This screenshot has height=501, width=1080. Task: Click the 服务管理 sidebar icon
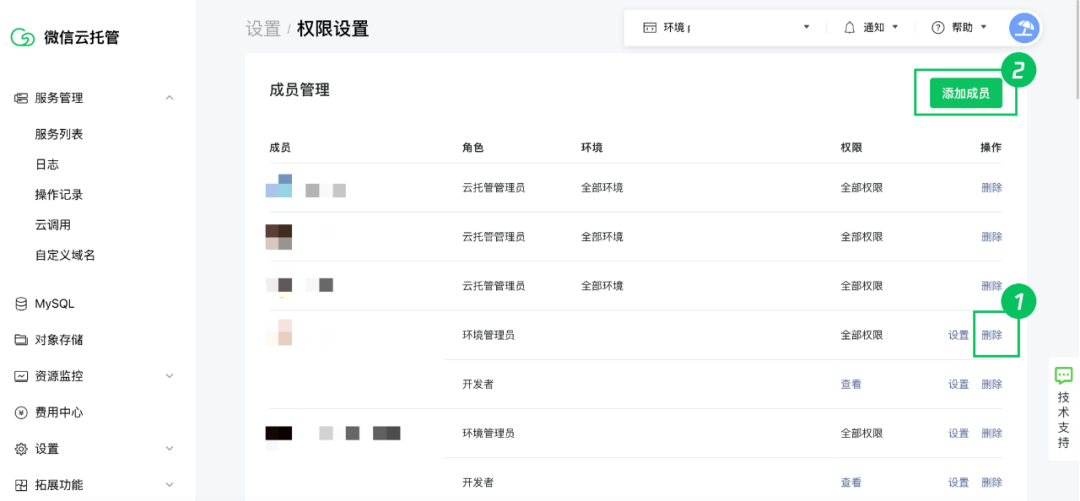coord(21,98)
